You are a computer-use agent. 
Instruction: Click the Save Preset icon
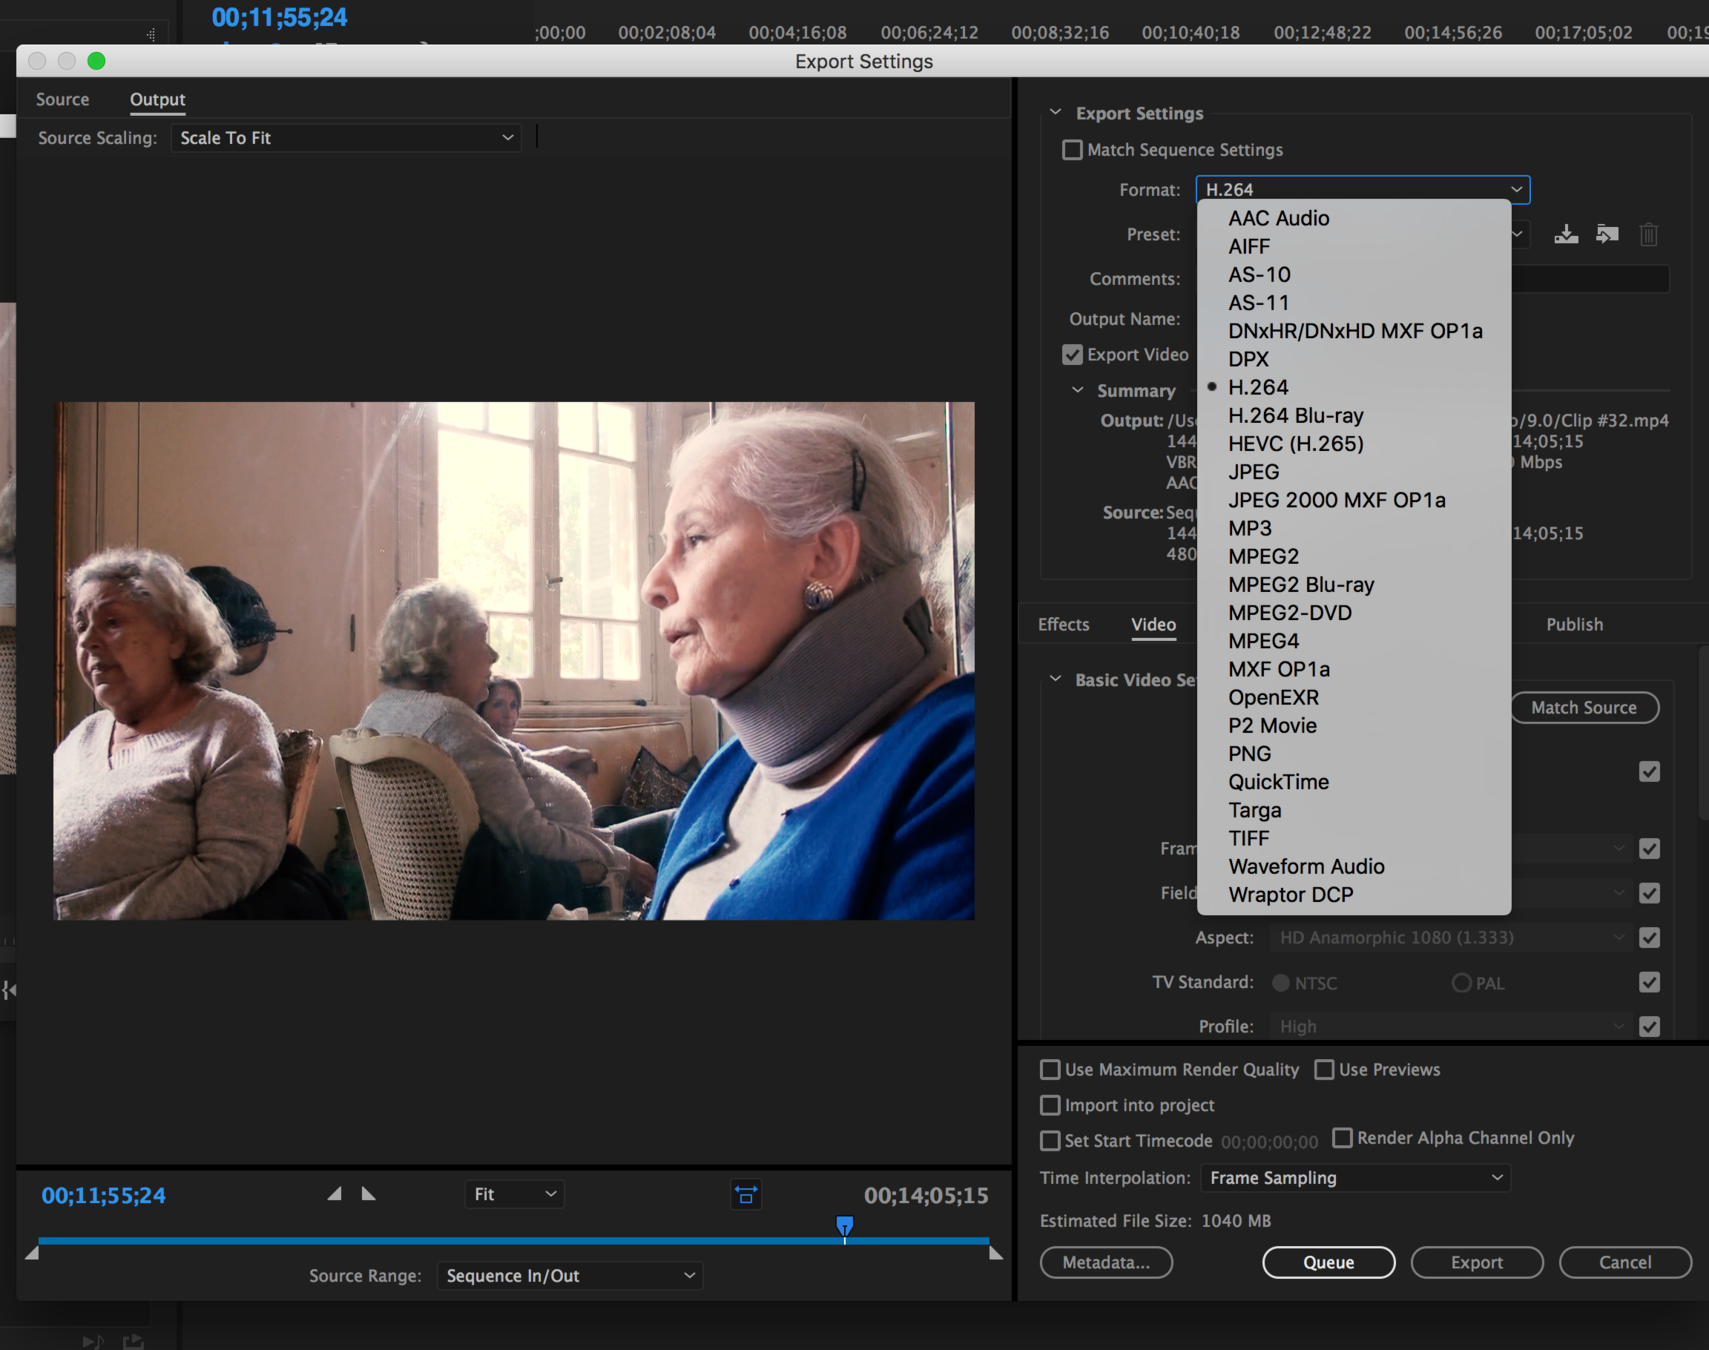tap(1566, 234)
